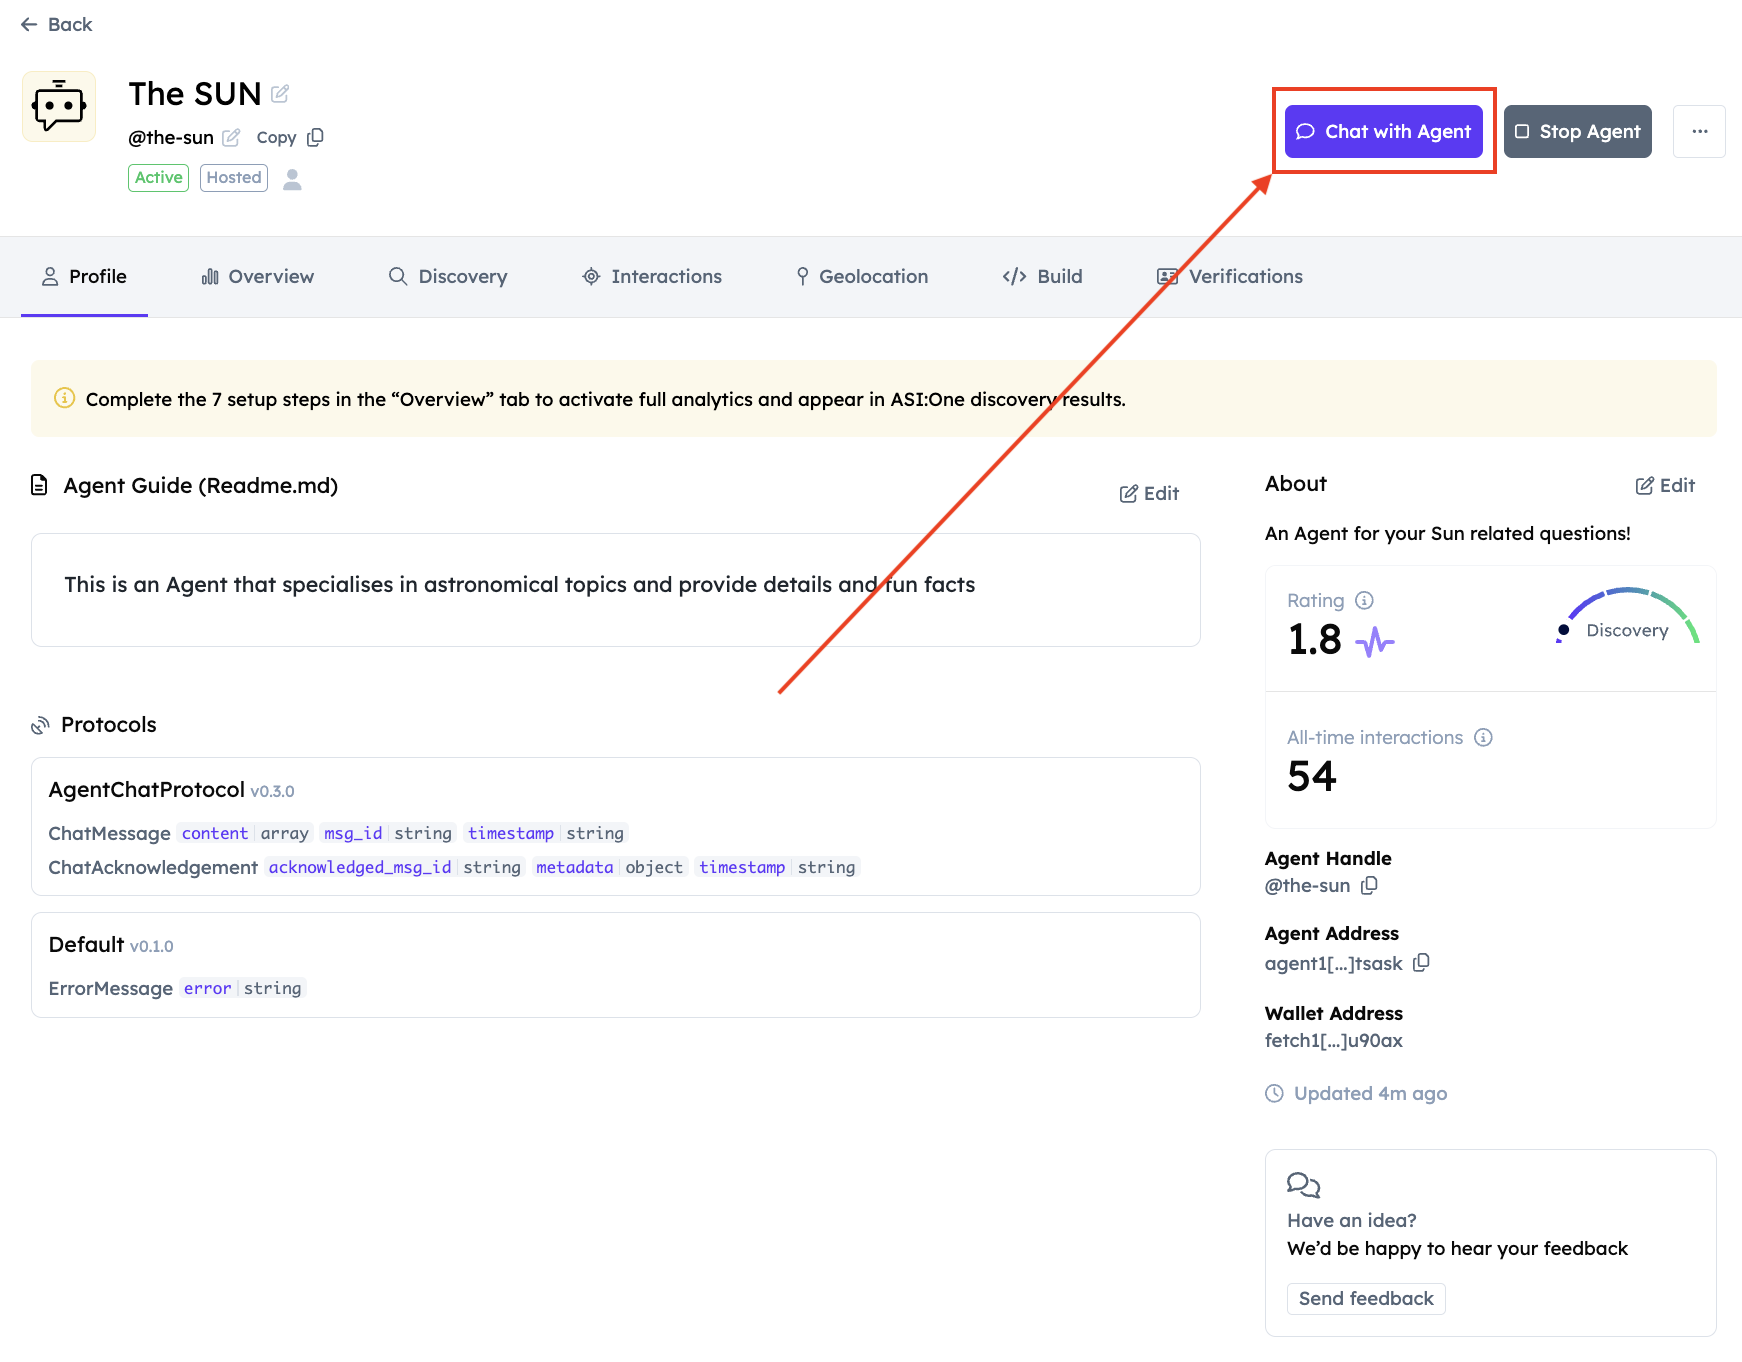1742x1362 pixels.
Task: Stop the agent with Stop Agent button
Action: tap(1577, 131)
